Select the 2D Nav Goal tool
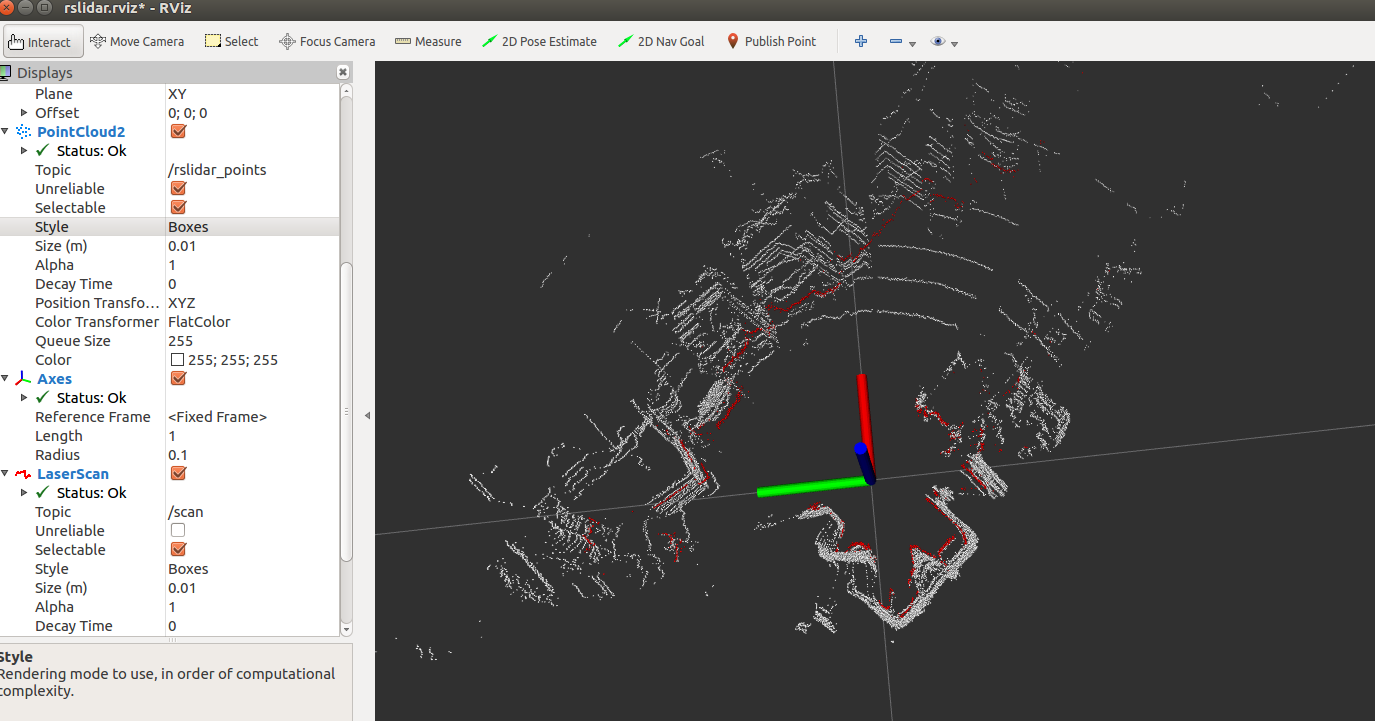Screen dimensions: 1375x721 point(661,41)
